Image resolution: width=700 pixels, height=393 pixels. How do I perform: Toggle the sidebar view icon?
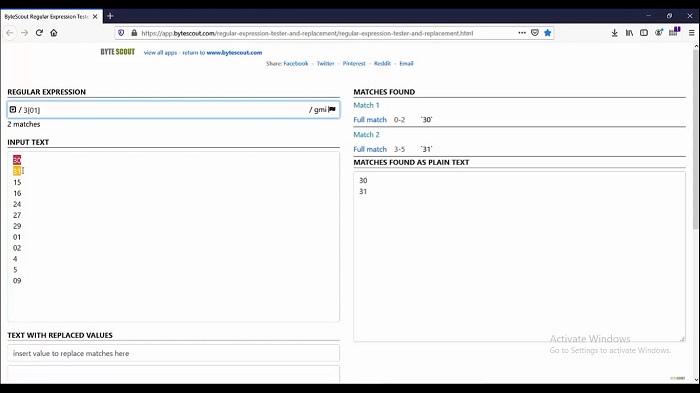click(644, 33)
